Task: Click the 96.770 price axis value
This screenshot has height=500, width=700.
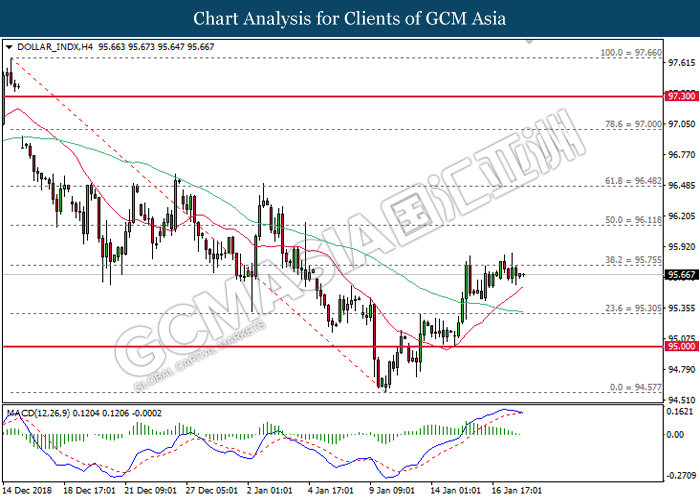Action: [681, 155]
